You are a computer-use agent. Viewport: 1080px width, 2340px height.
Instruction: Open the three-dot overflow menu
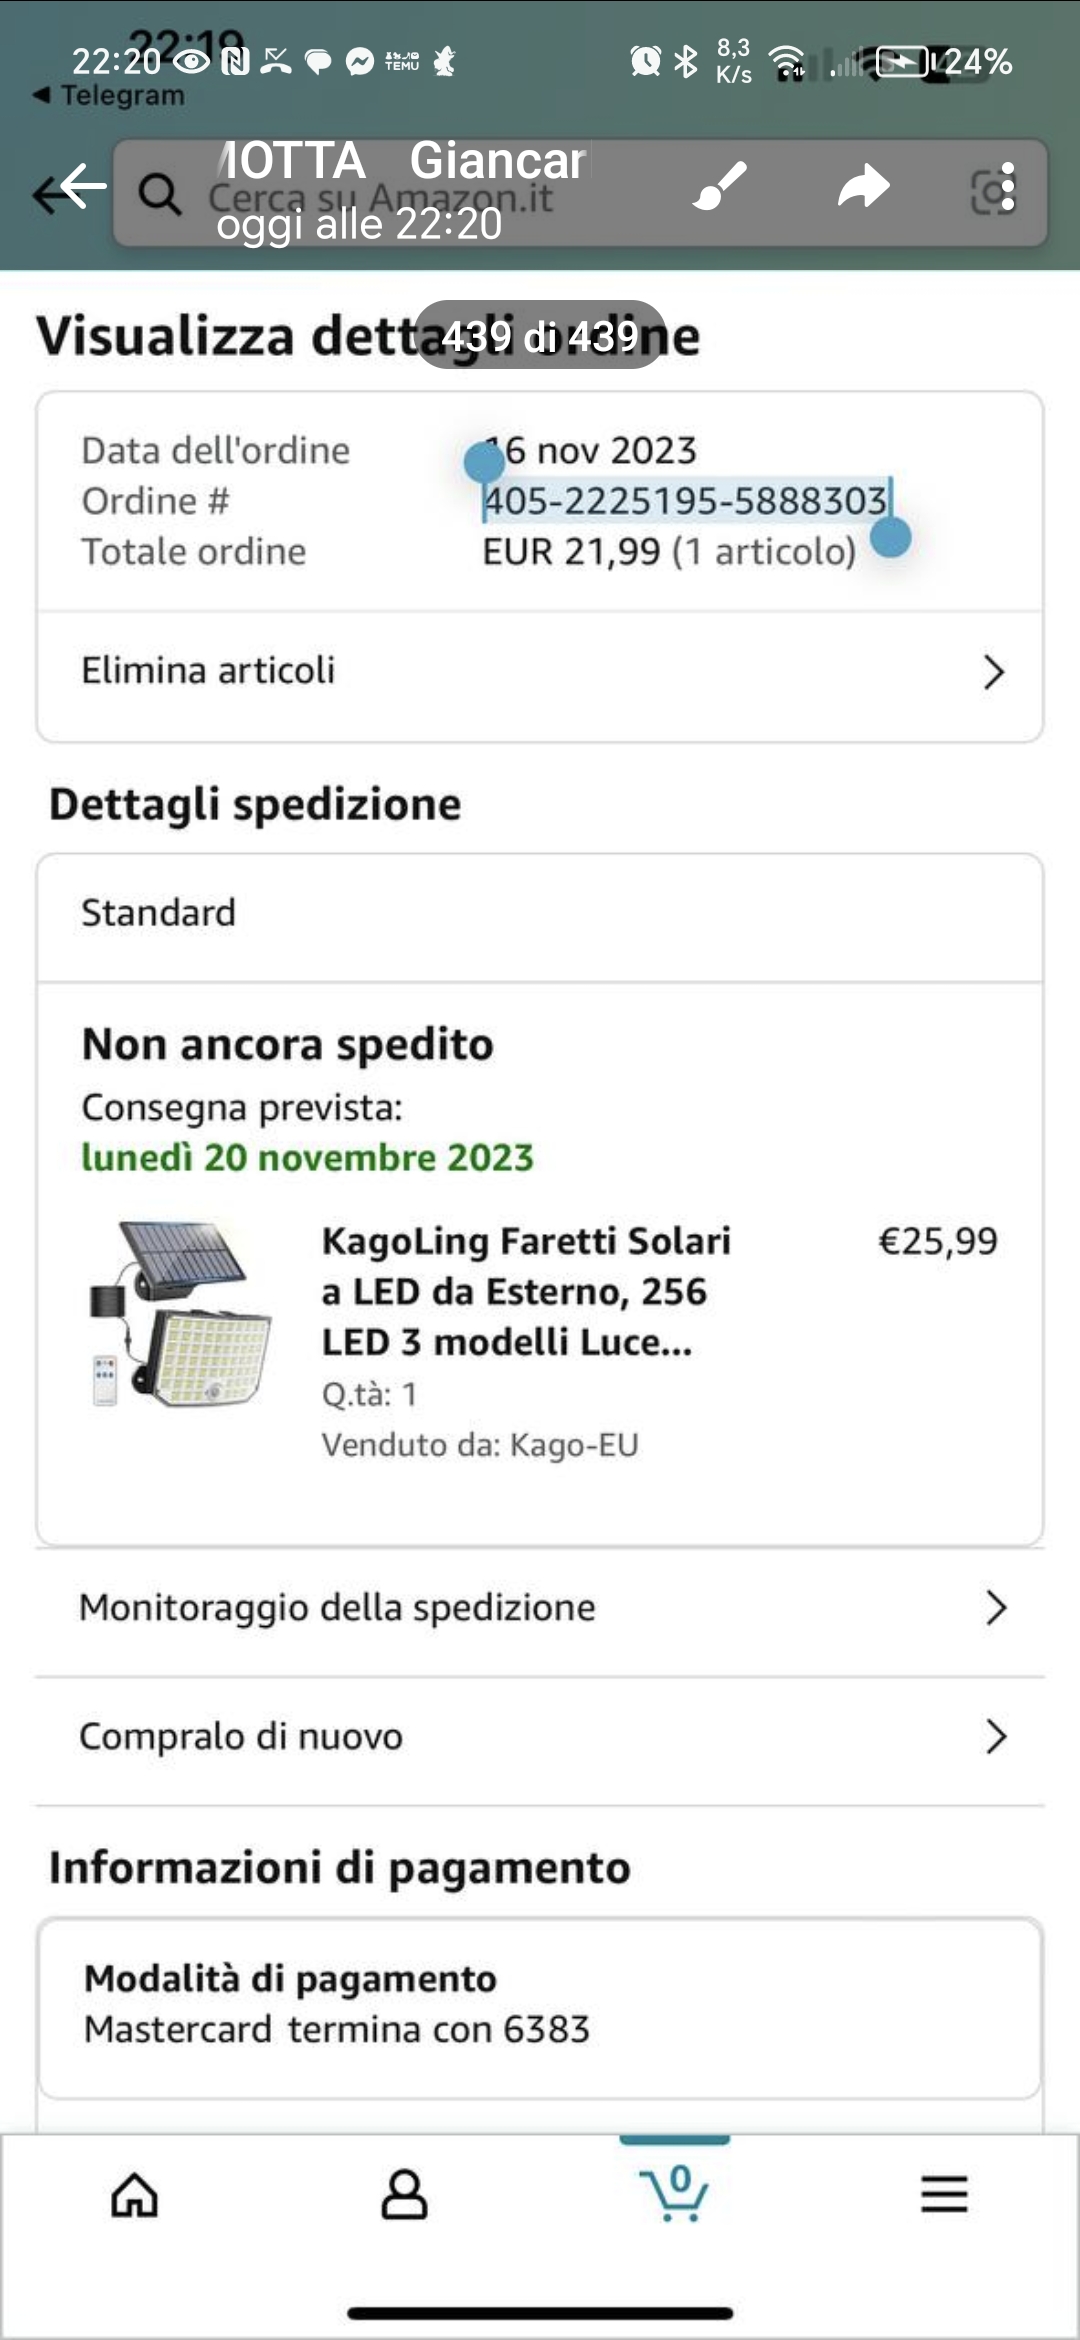(1008, 187)
